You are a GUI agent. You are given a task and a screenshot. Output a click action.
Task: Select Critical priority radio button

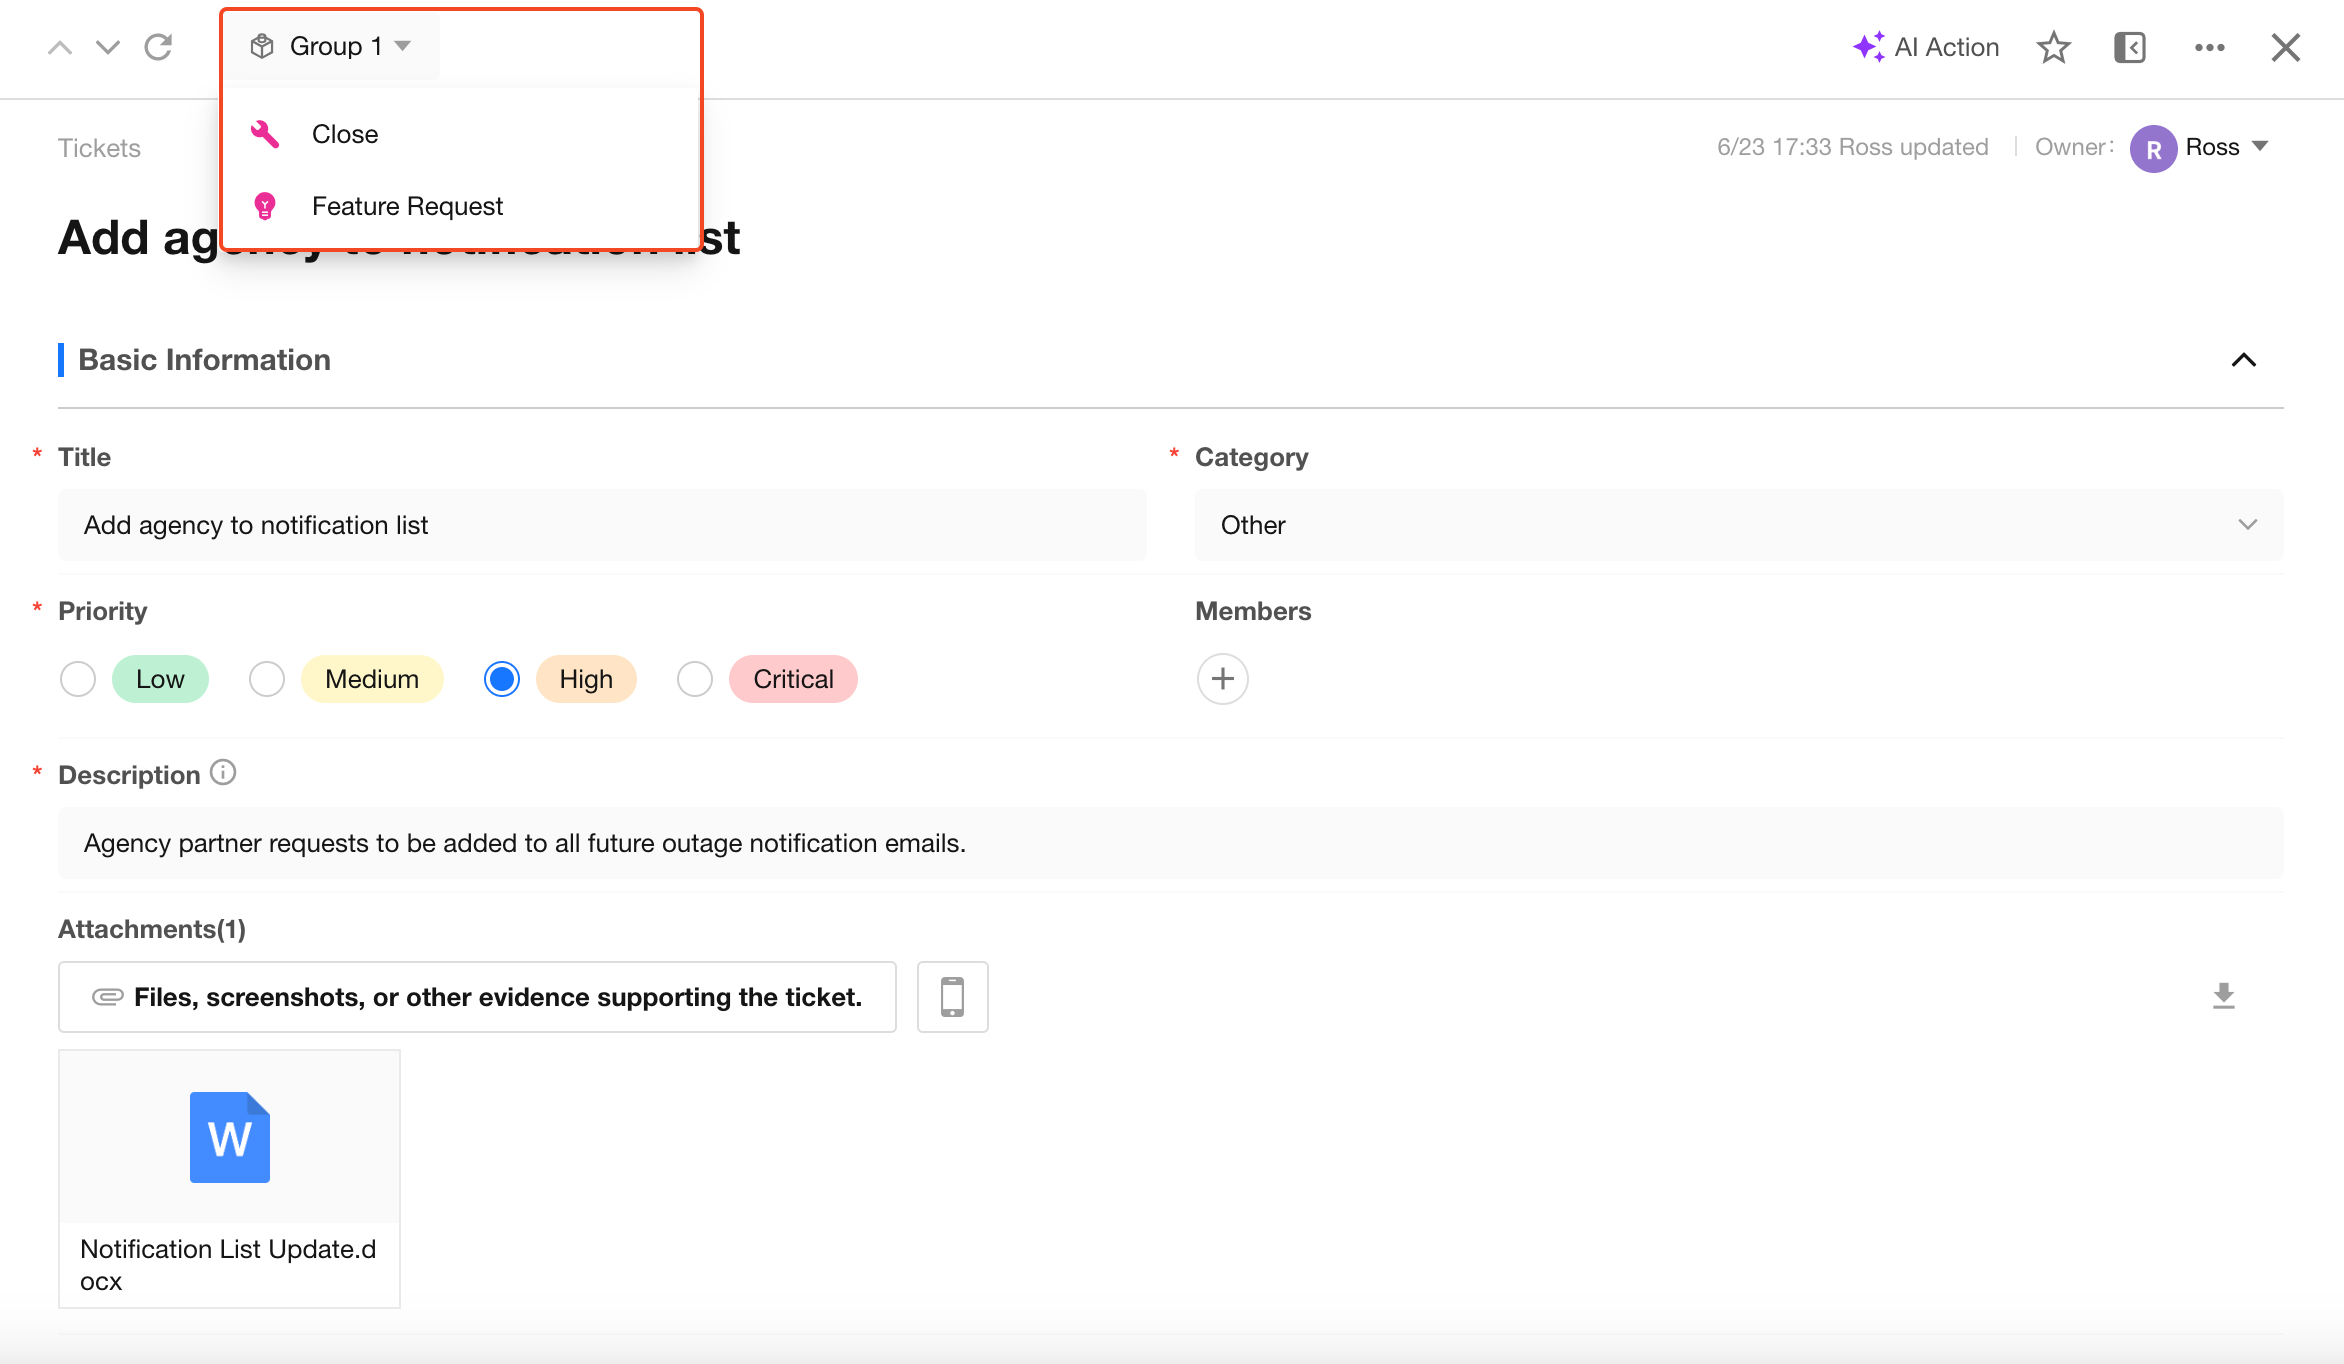pyautogui.click(x=695, y=679)
